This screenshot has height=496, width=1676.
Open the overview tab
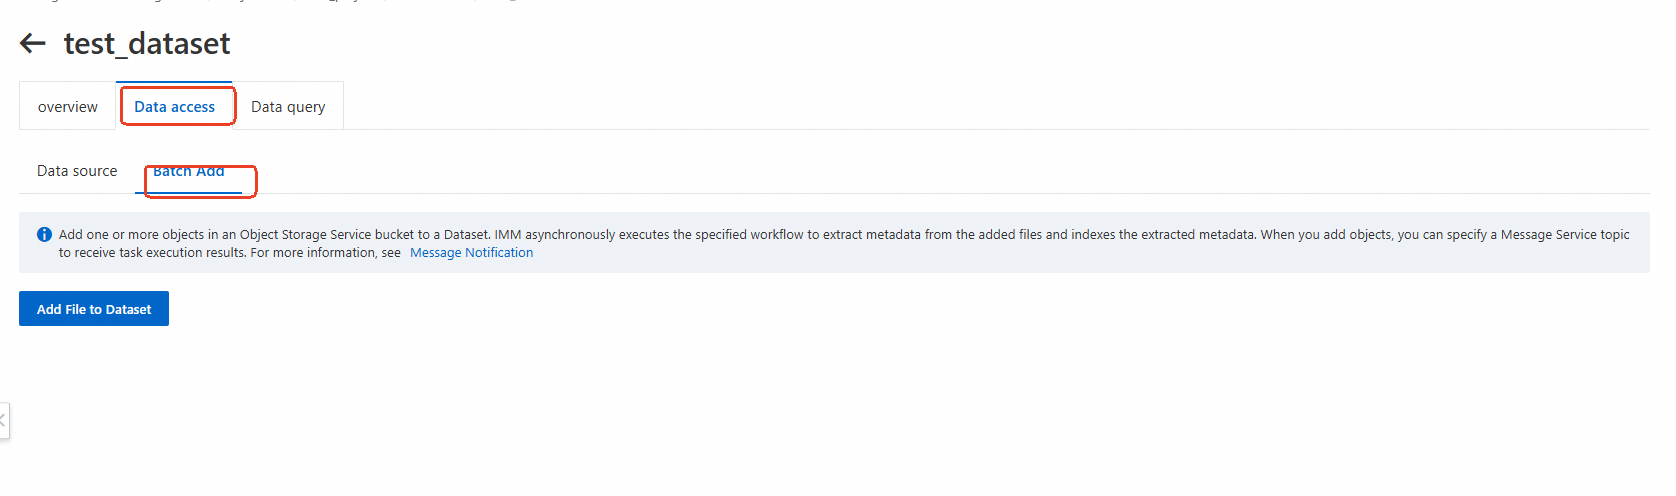(x=68, y=107)
